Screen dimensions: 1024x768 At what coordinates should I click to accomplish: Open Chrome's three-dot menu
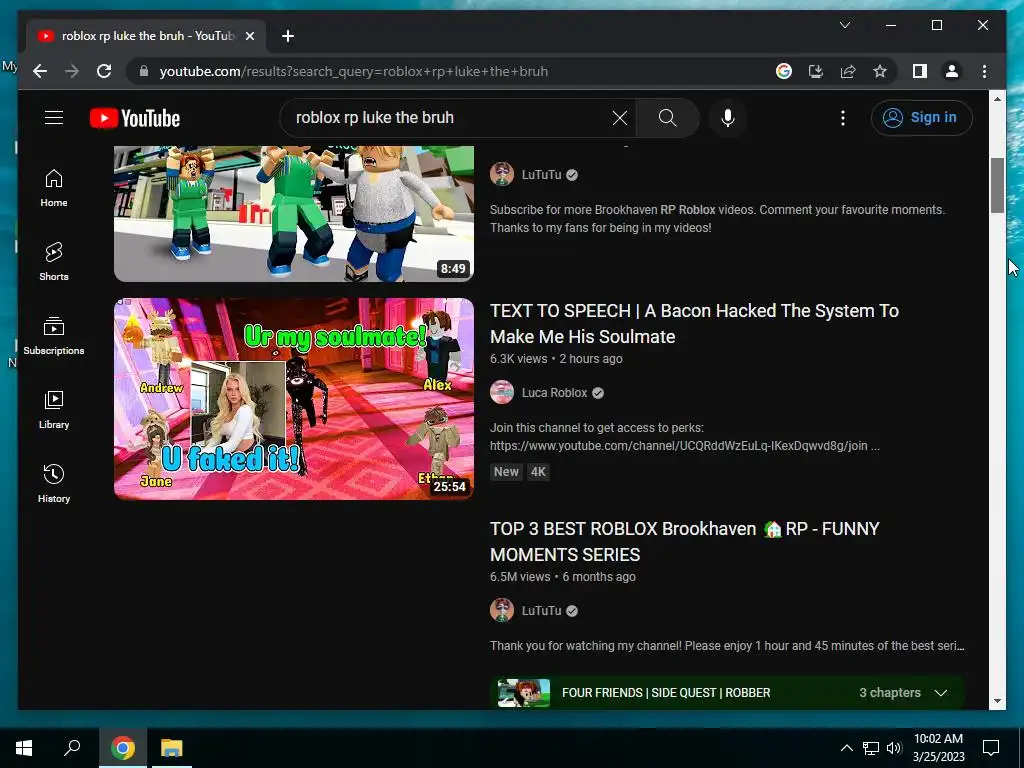pyautogui.click(x=984, y=71)
